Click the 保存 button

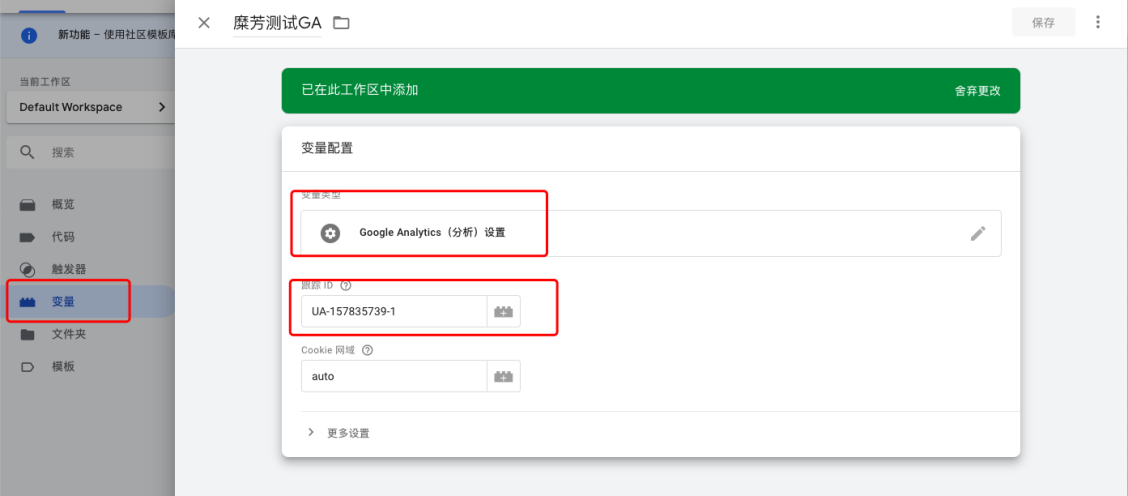click(x=1043, y=22)
